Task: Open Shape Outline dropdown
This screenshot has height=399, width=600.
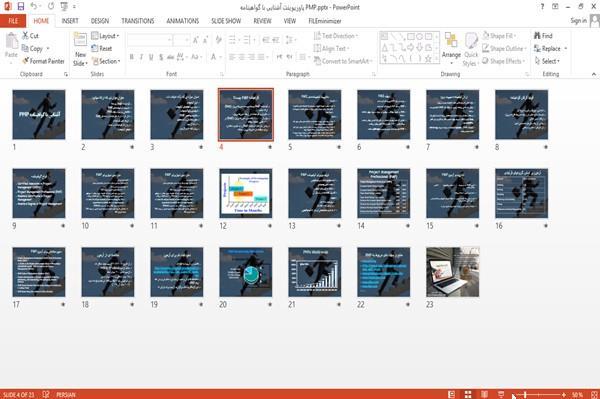Action: click(504, 49)
